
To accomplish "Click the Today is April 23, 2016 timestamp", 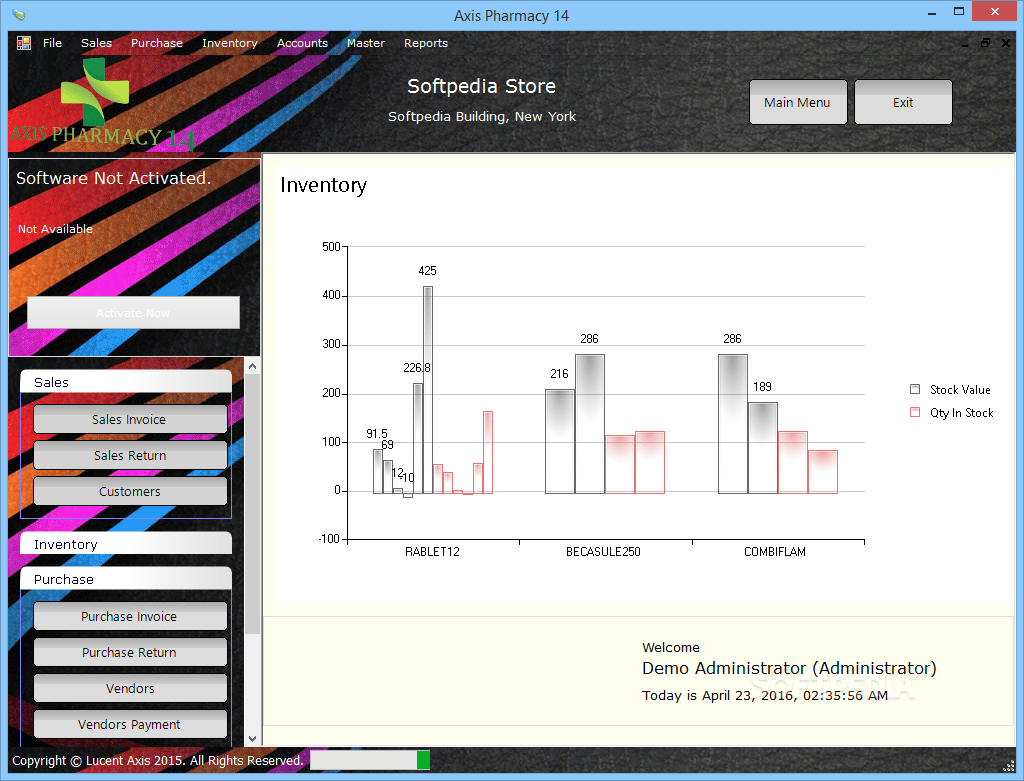I will tap(765, 695).
